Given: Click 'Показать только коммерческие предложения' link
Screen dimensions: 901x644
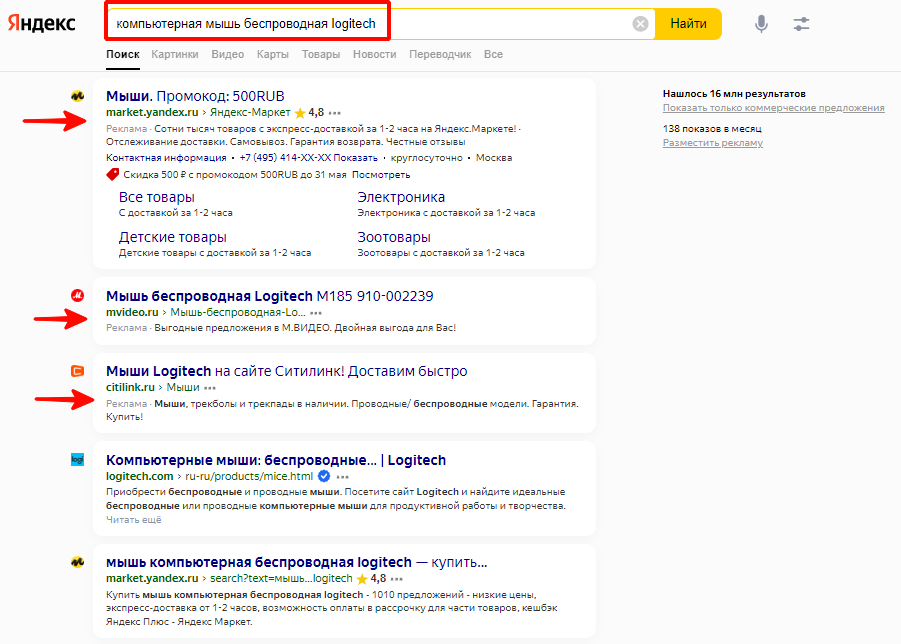Looking at the screenshot, I should point(773,108).
